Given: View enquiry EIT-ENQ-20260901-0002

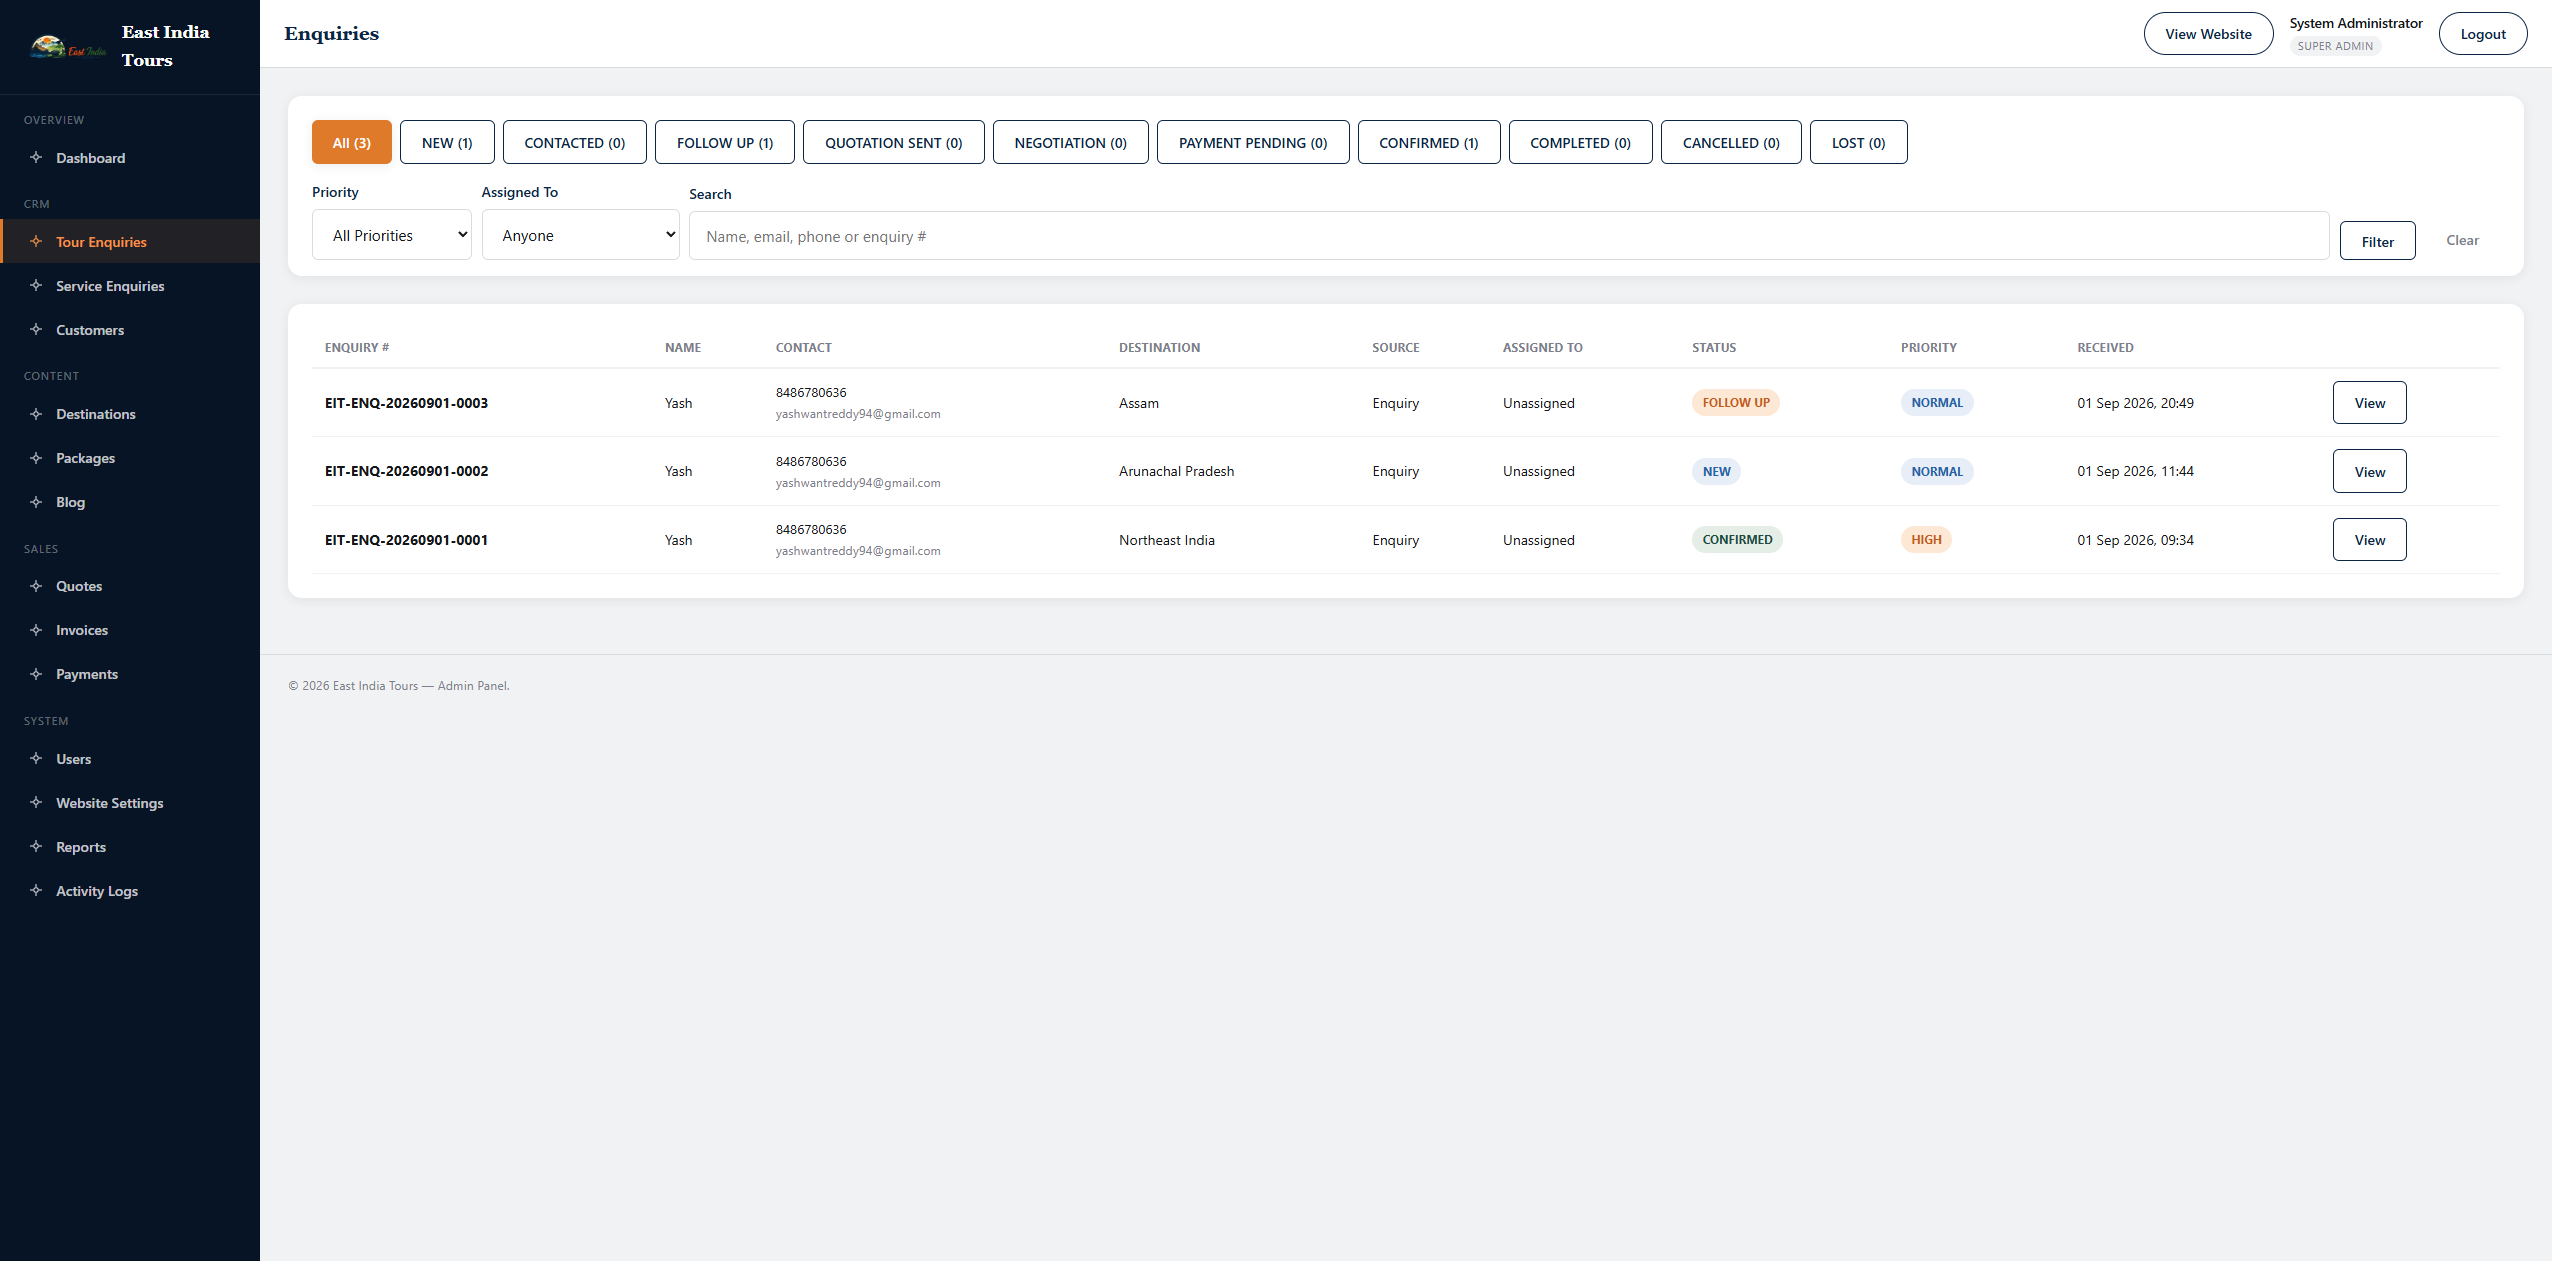Looking at the screenshot, I should [2369, 471].
